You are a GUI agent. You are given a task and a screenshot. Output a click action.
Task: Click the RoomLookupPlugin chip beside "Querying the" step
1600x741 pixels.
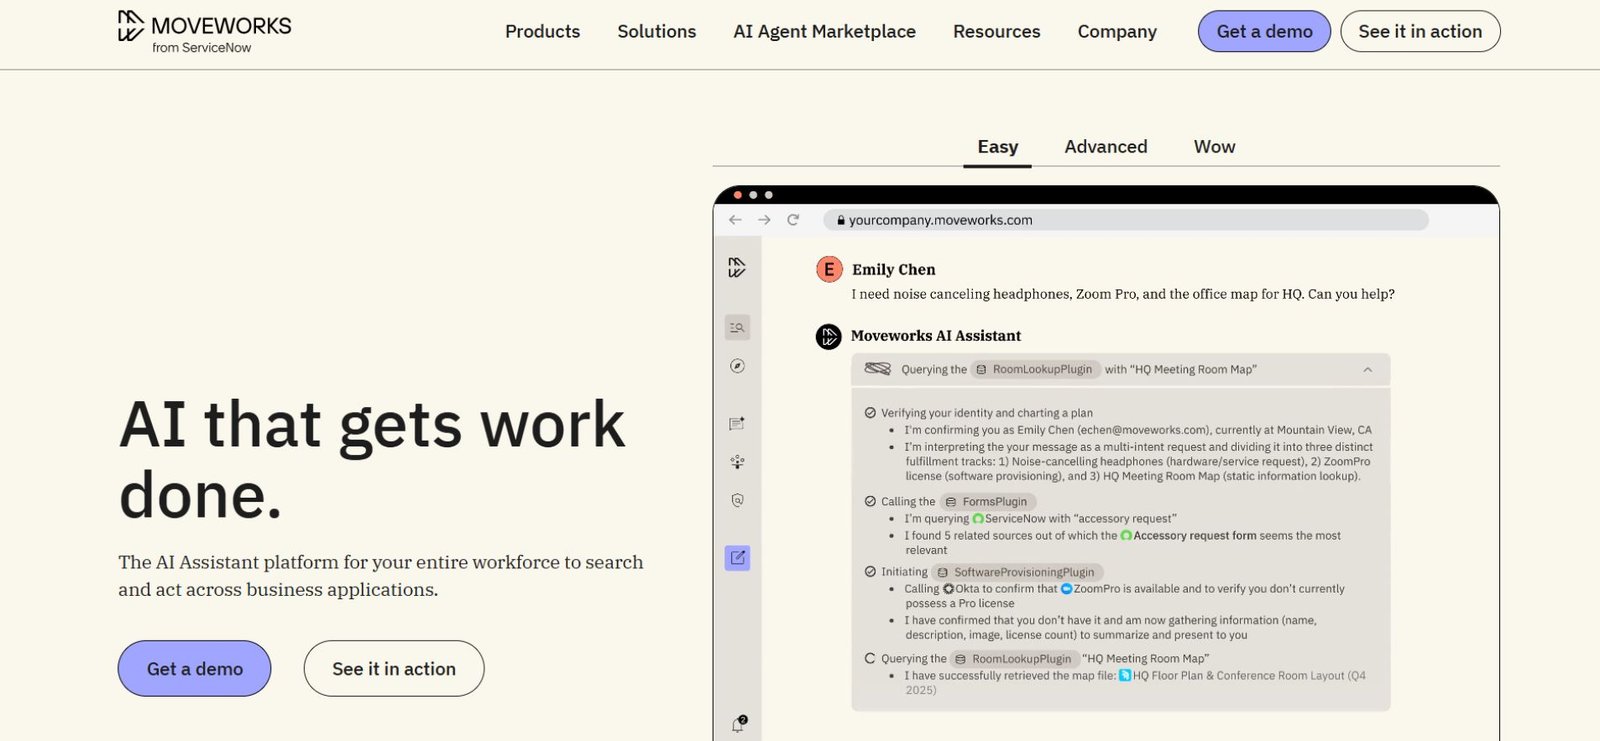(x=1013, y=659)
